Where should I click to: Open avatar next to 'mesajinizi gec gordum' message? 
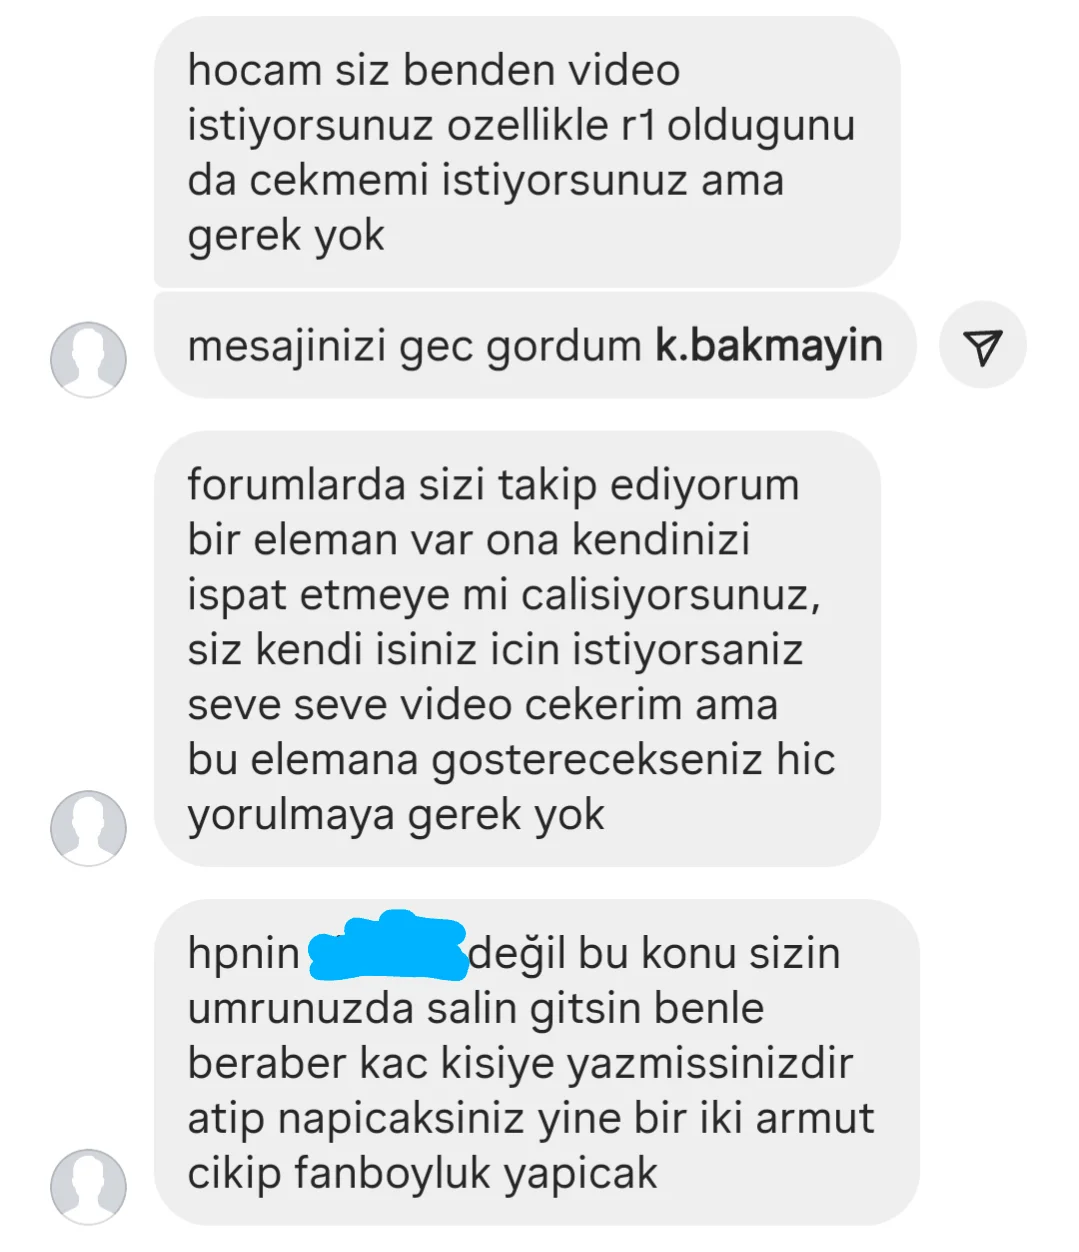[x=88, y=359]
